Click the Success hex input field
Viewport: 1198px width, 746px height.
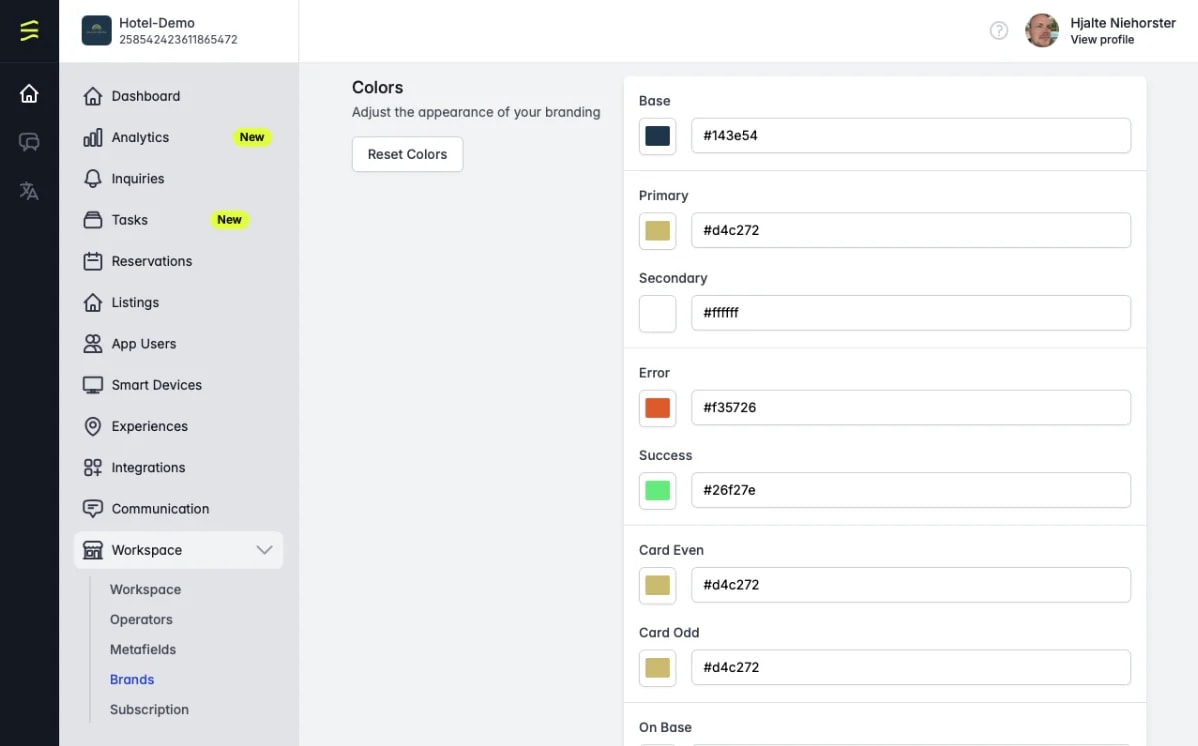pos(911,491)
